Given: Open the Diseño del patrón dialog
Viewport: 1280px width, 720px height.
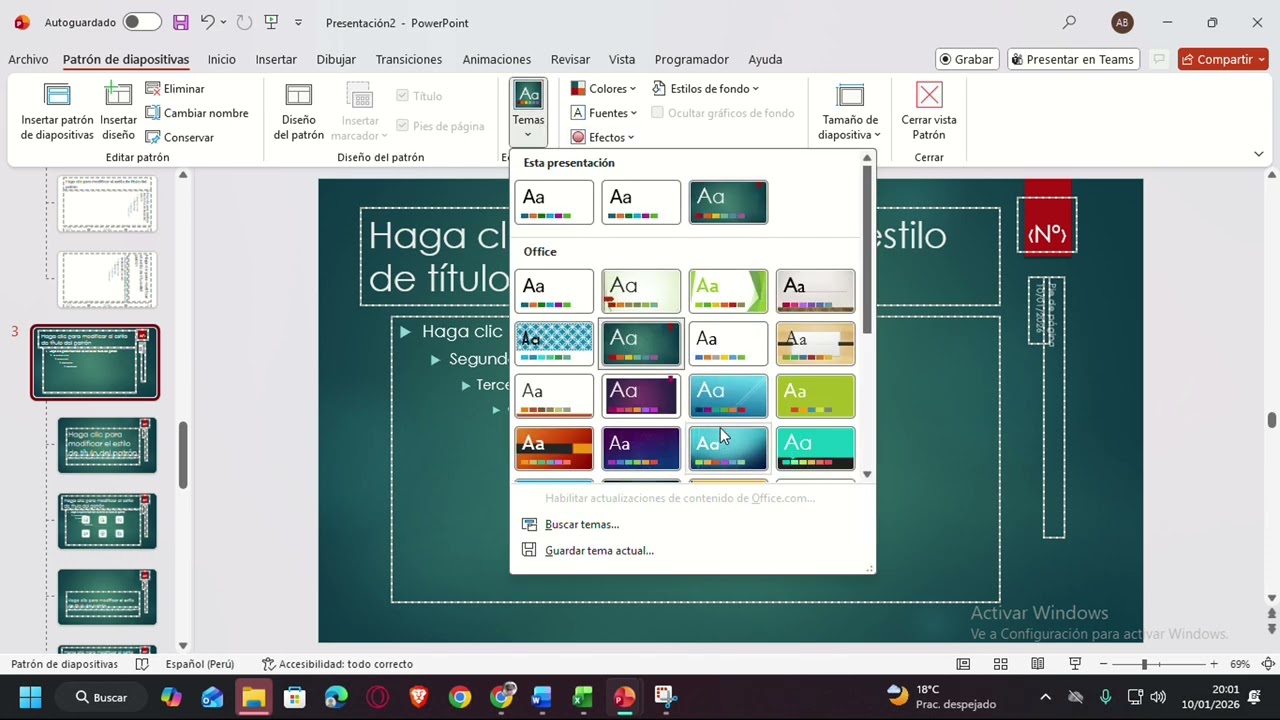Looking at the screenshot, I should [x=299, y=112].
